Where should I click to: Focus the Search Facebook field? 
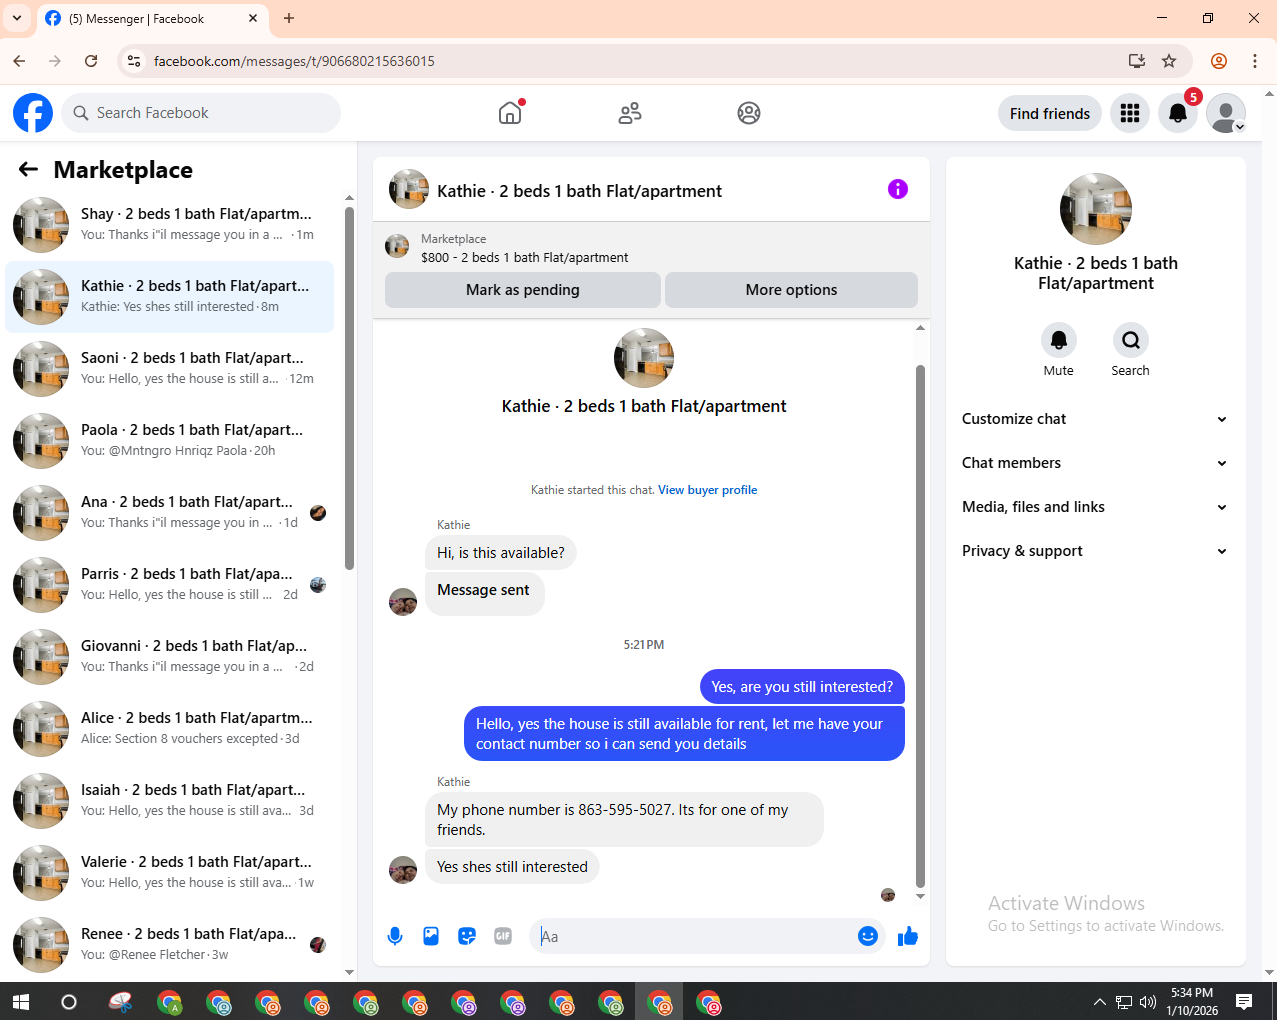pyautogui.click(x=201, y=113)
